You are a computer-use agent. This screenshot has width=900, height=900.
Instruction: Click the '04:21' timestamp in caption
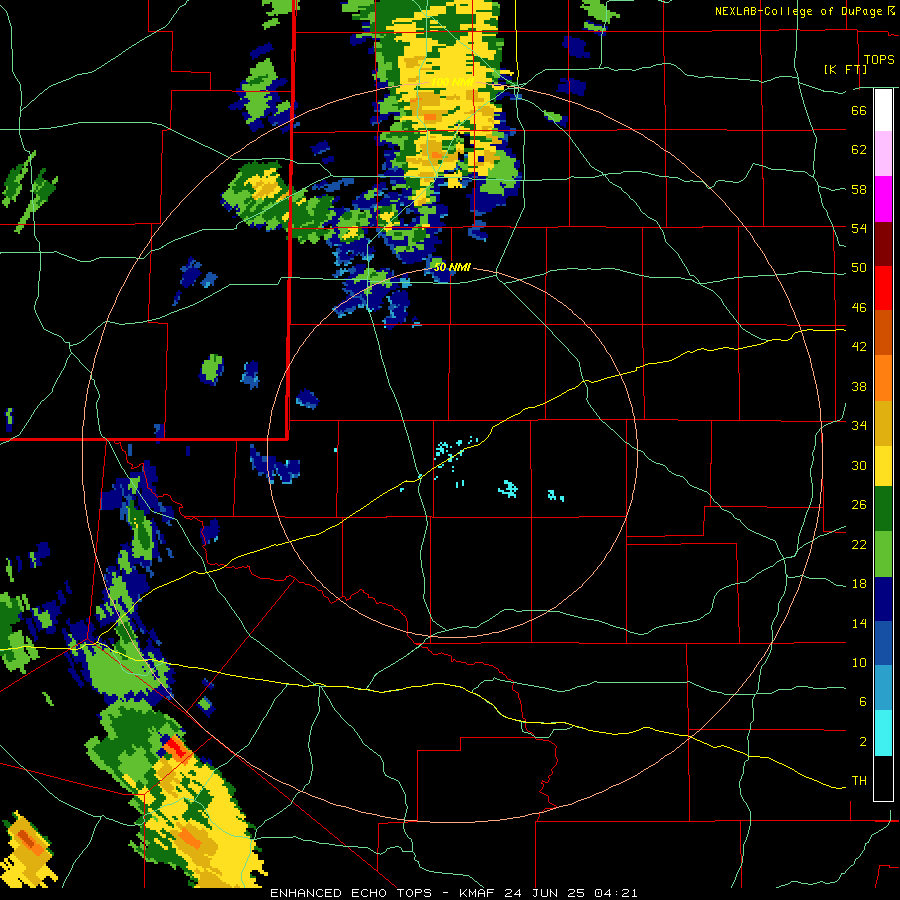click(615, 893)
